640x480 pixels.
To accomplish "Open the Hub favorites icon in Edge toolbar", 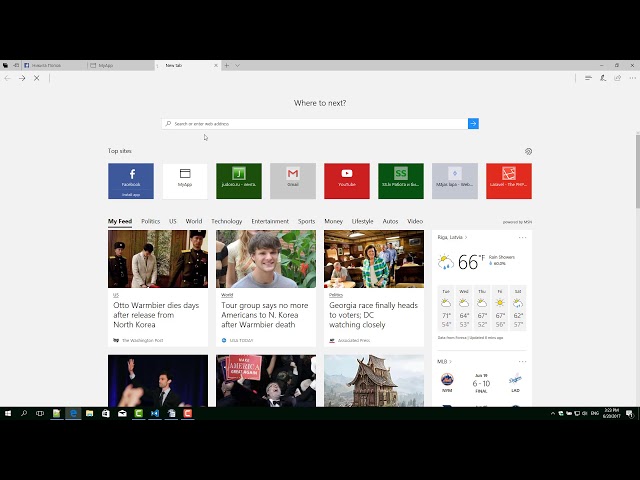I will [588, 78].
